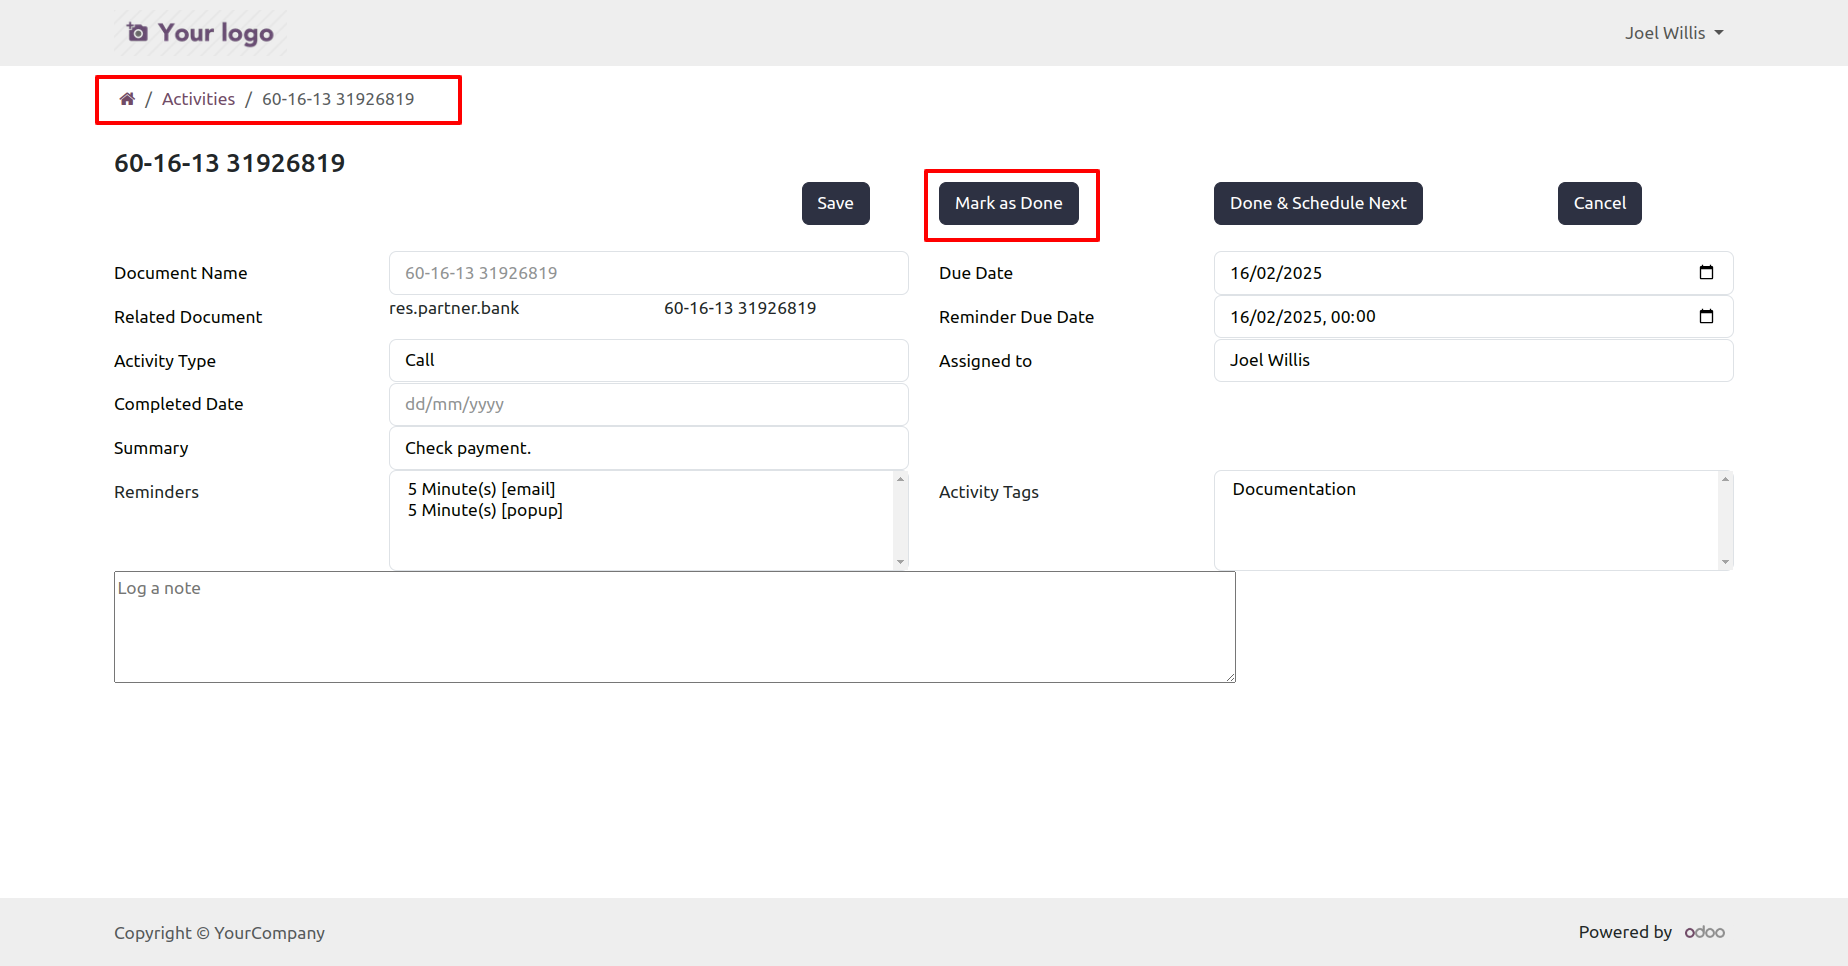
Task: Navigate to Activities breadcrumb link
Action: [x=198, y=99]
